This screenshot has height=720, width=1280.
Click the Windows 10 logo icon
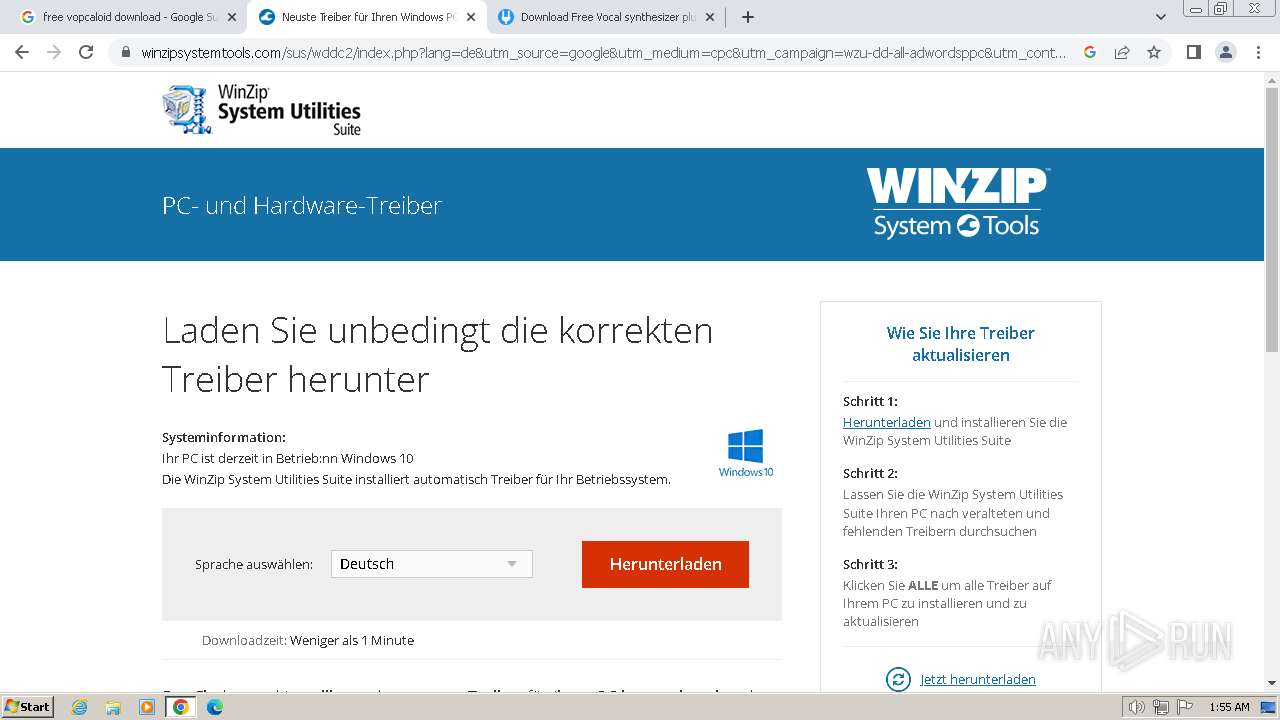pos(746,453)
